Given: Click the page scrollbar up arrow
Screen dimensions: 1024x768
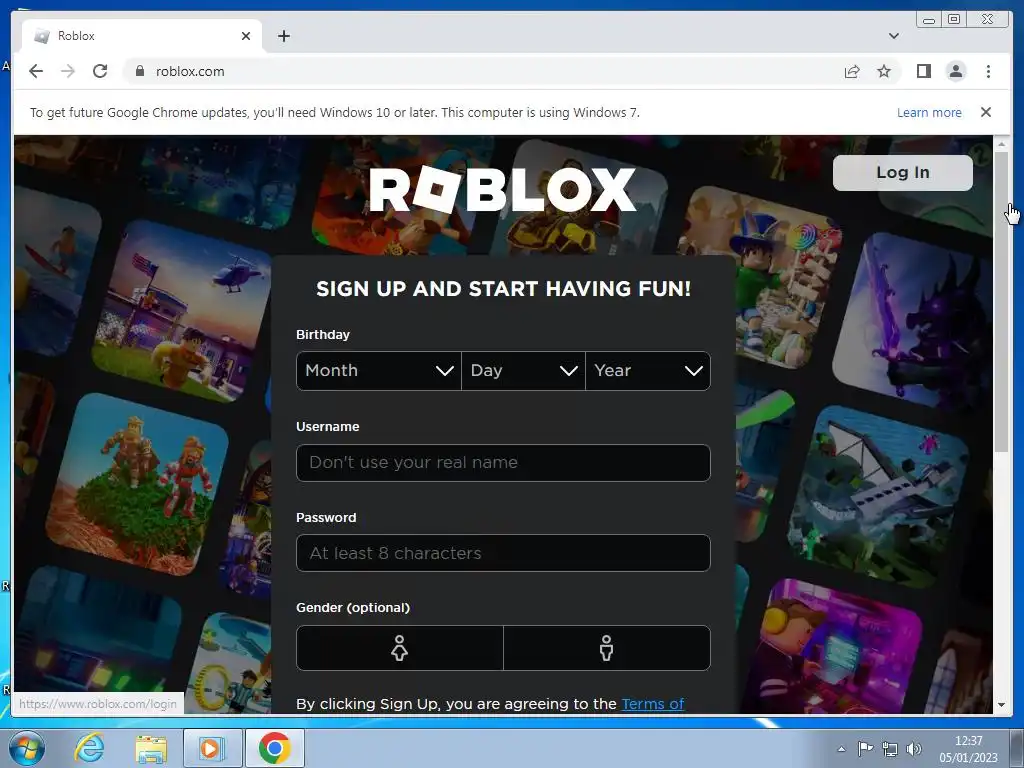Looking at the screenshot, I should click(1001, 144).
